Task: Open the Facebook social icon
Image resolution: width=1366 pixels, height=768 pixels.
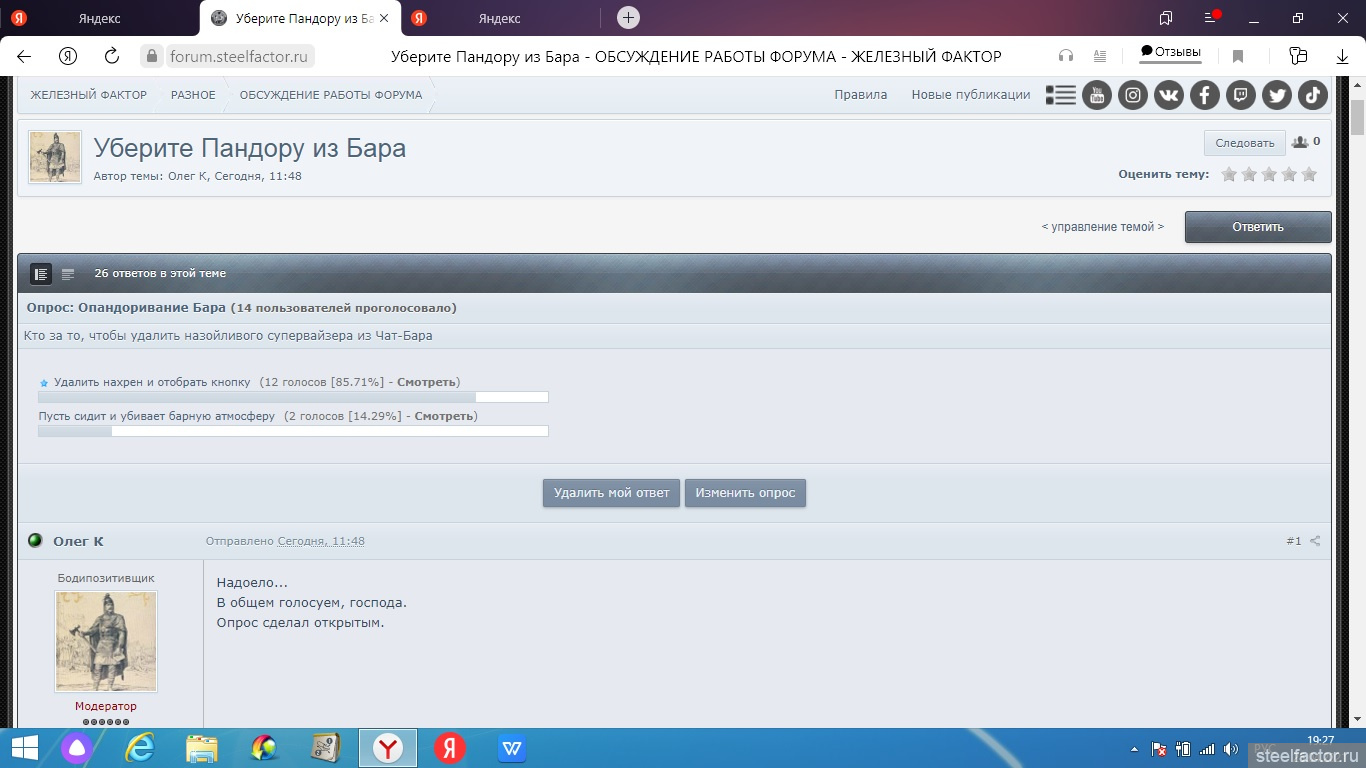Action: click(x=1204, y=95)
